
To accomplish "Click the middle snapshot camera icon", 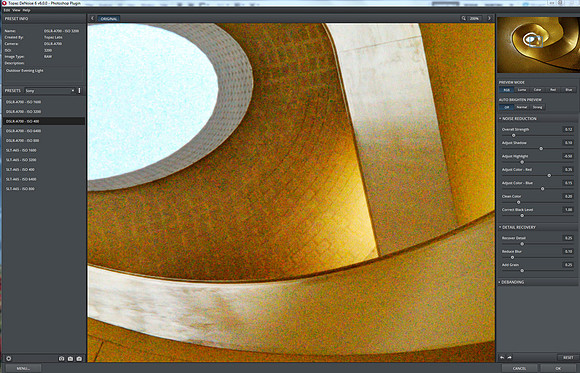I will (x=70, y=359).
